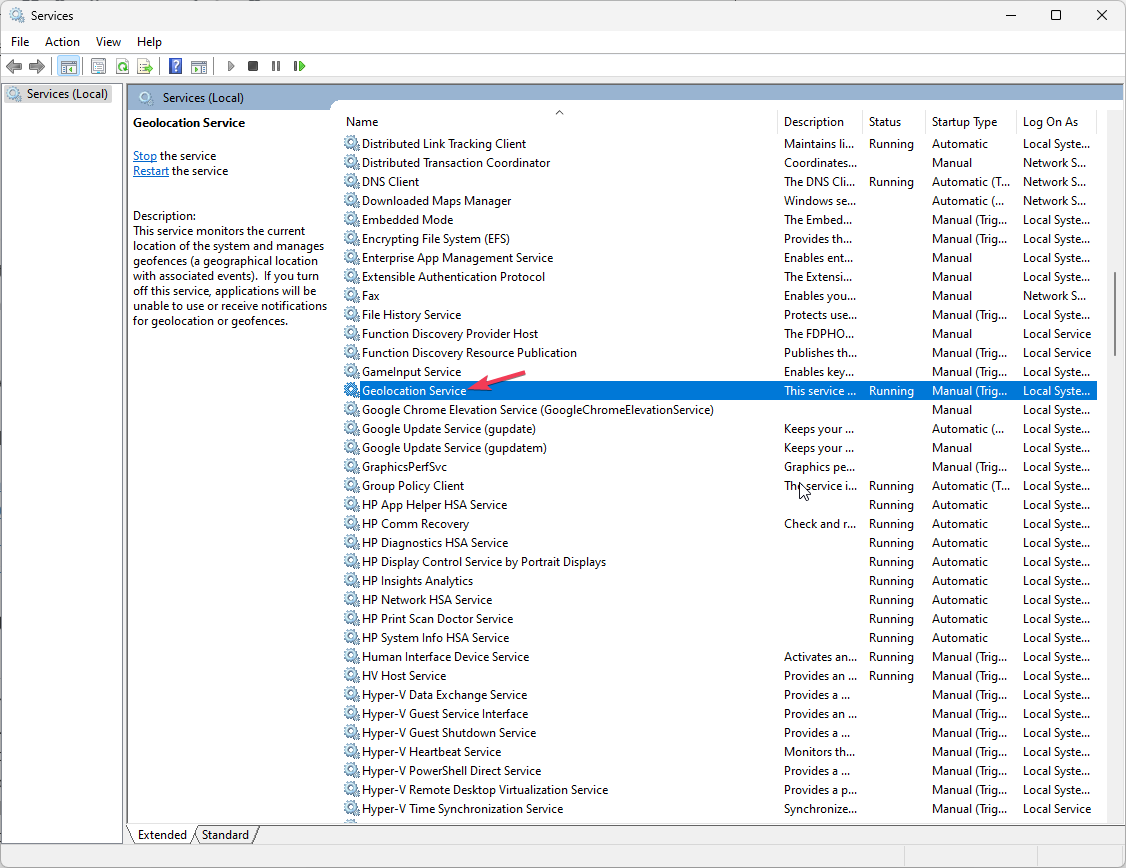Click the Restart the service link
The height and width of the screenshot is (868, 1126).
[x=151, y=171]
